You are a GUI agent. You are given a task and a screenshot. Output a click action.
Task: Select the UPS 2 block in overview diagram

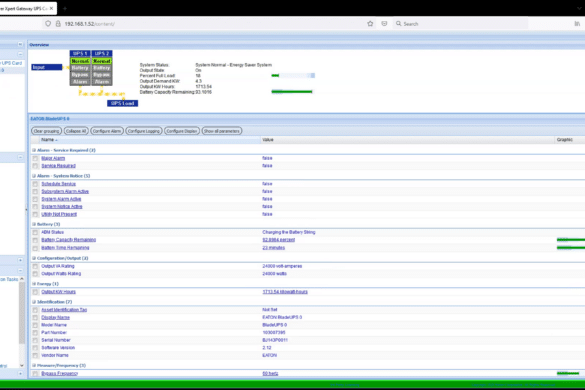(x=101, y=54)
